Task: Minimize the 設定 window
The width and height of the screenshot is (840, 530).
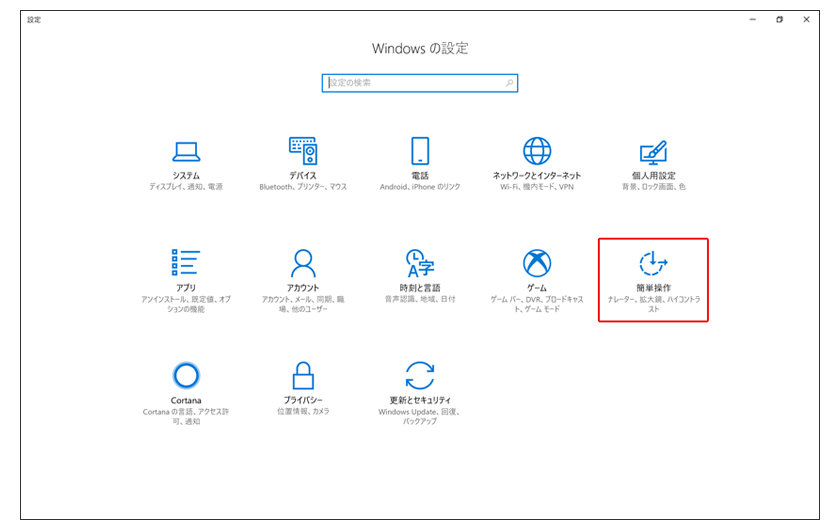Action: (x=753, y=19)
